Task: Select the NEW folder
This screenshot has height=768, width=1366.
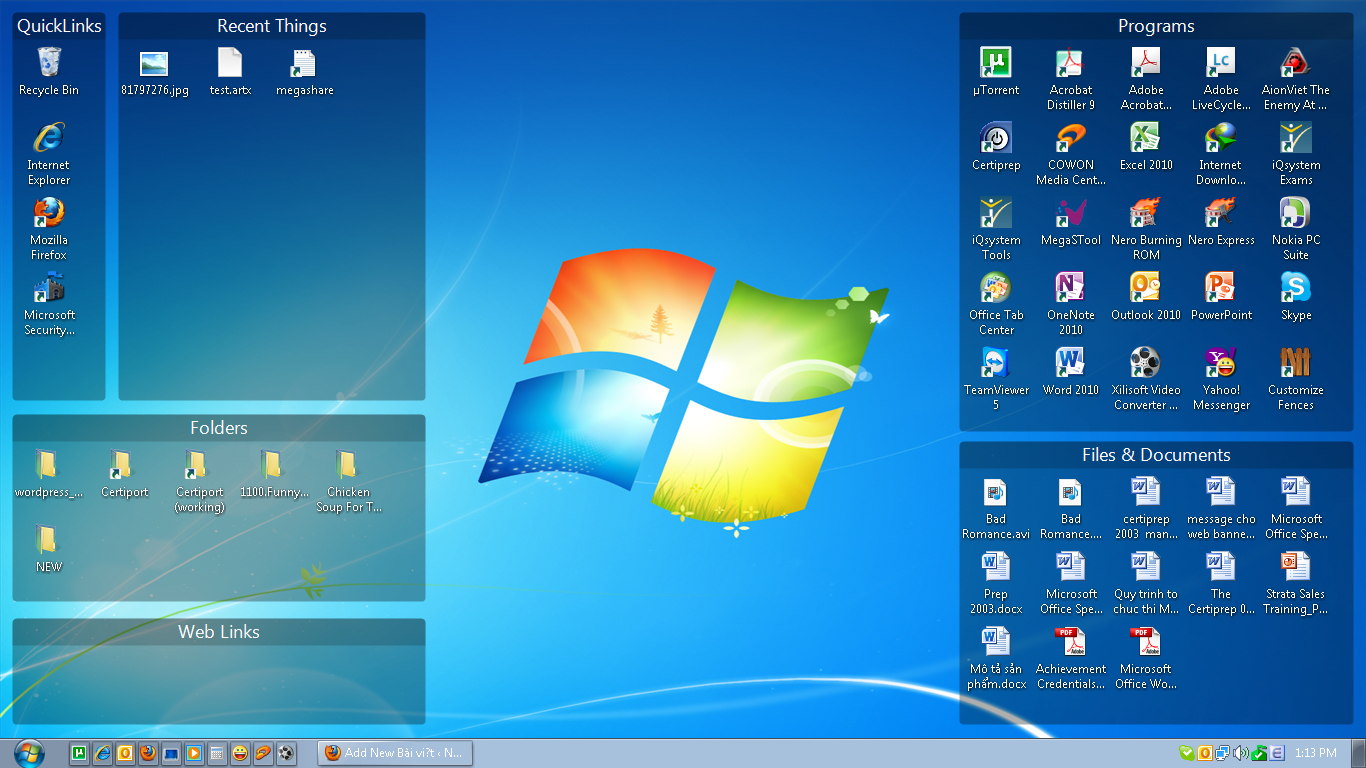Action: click(48, 548)
